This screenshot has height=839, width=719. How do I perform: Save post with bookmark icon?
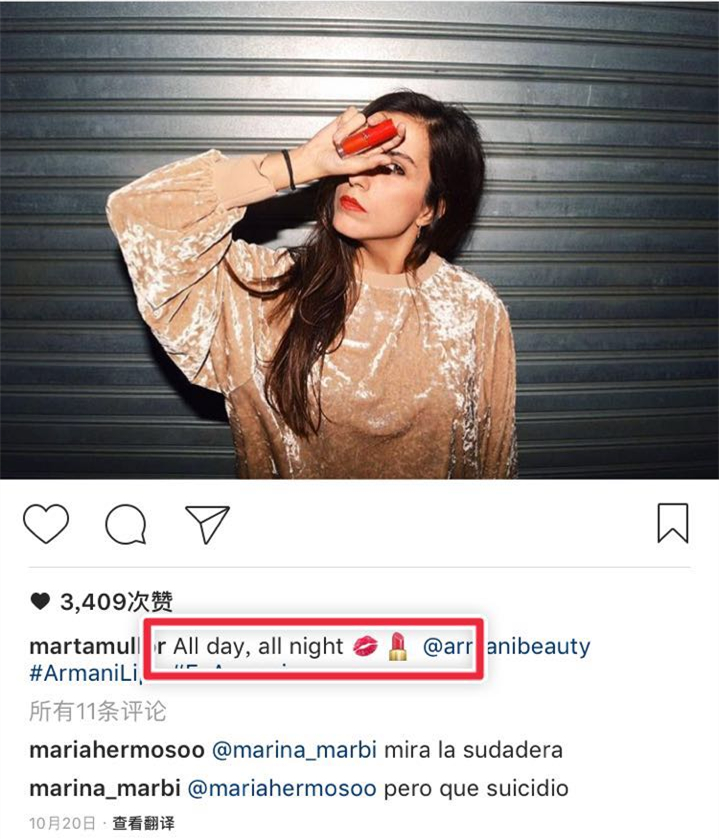[x=672, y=523]
